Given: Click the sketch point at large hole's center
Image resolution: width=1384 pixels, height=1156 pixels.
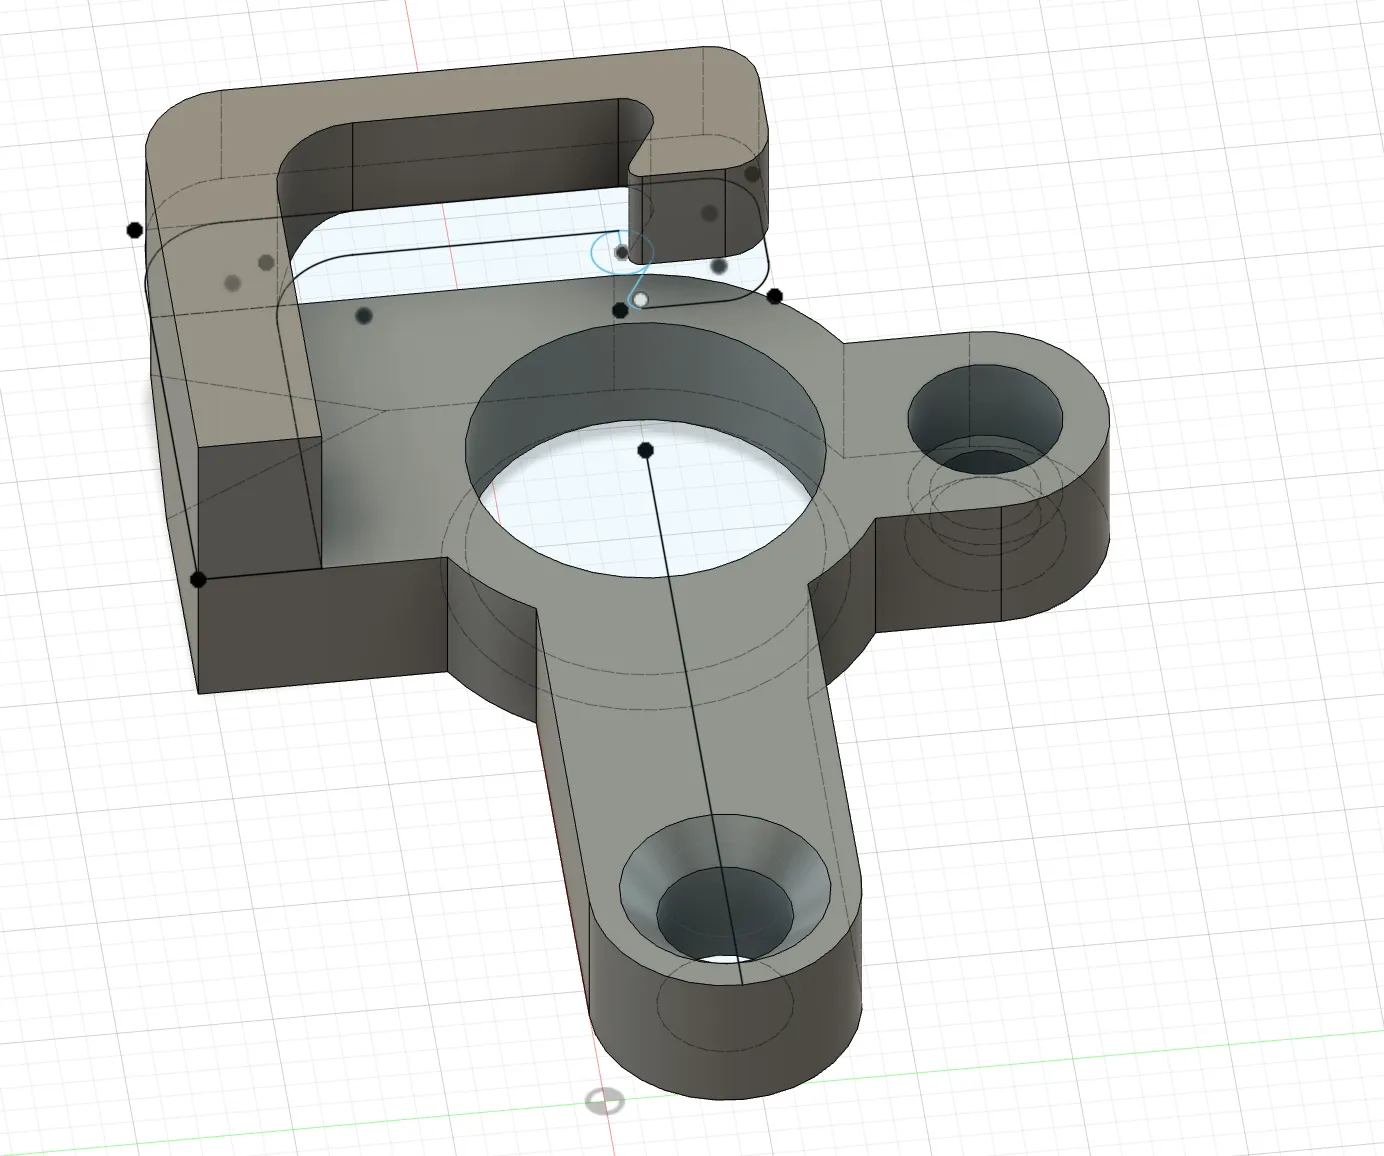Looking at the screenshot, I should pyautogui.click(x=646, y=450).
